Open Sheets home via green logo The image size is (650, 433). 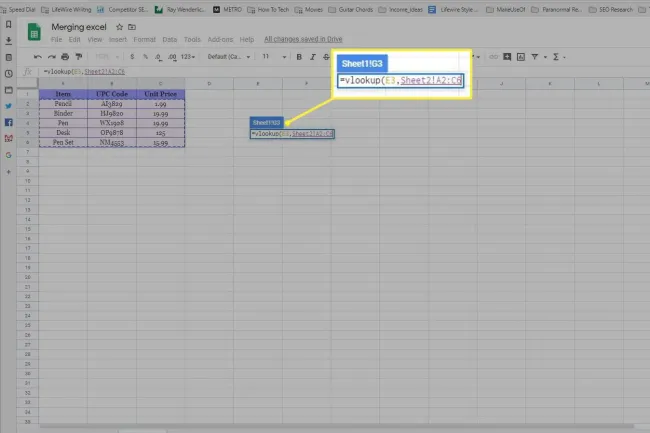pos(34,32)
